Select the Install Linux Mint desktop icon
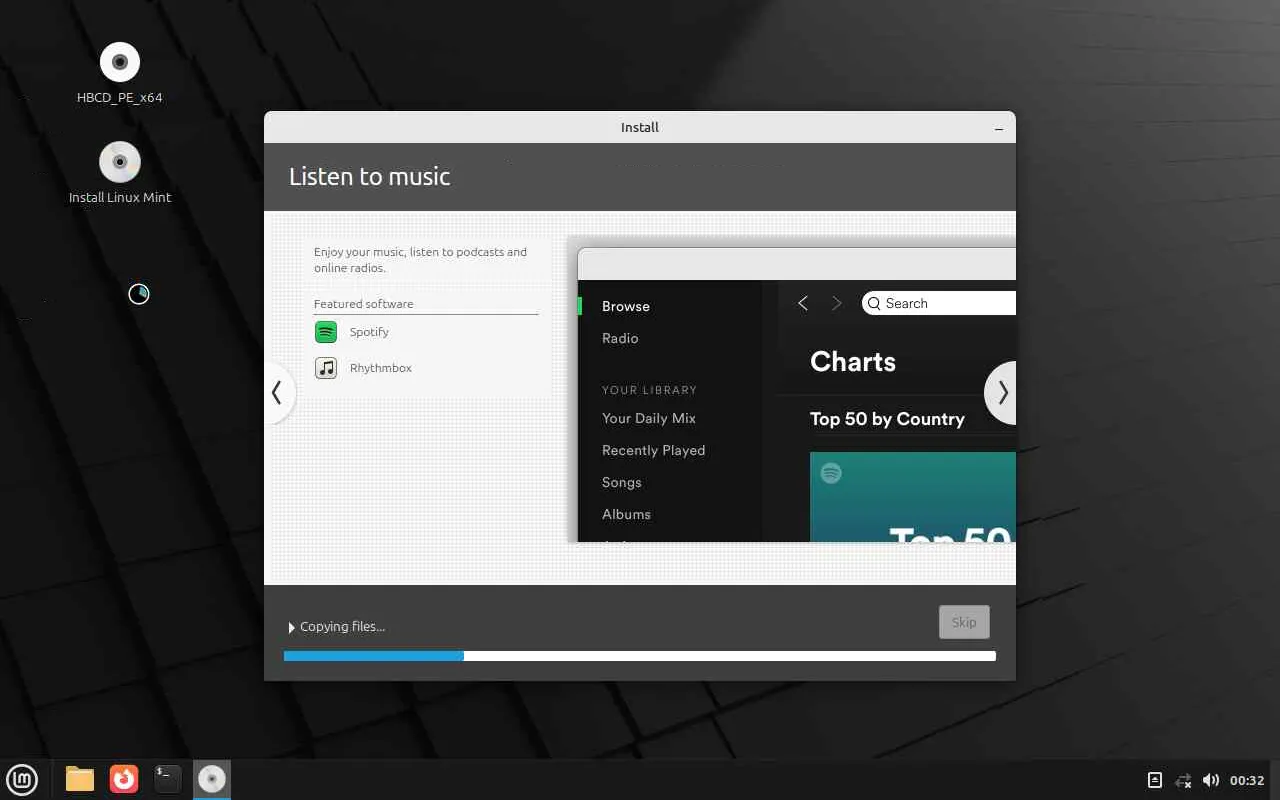The image size is (1280, 800). pos(120,162)
